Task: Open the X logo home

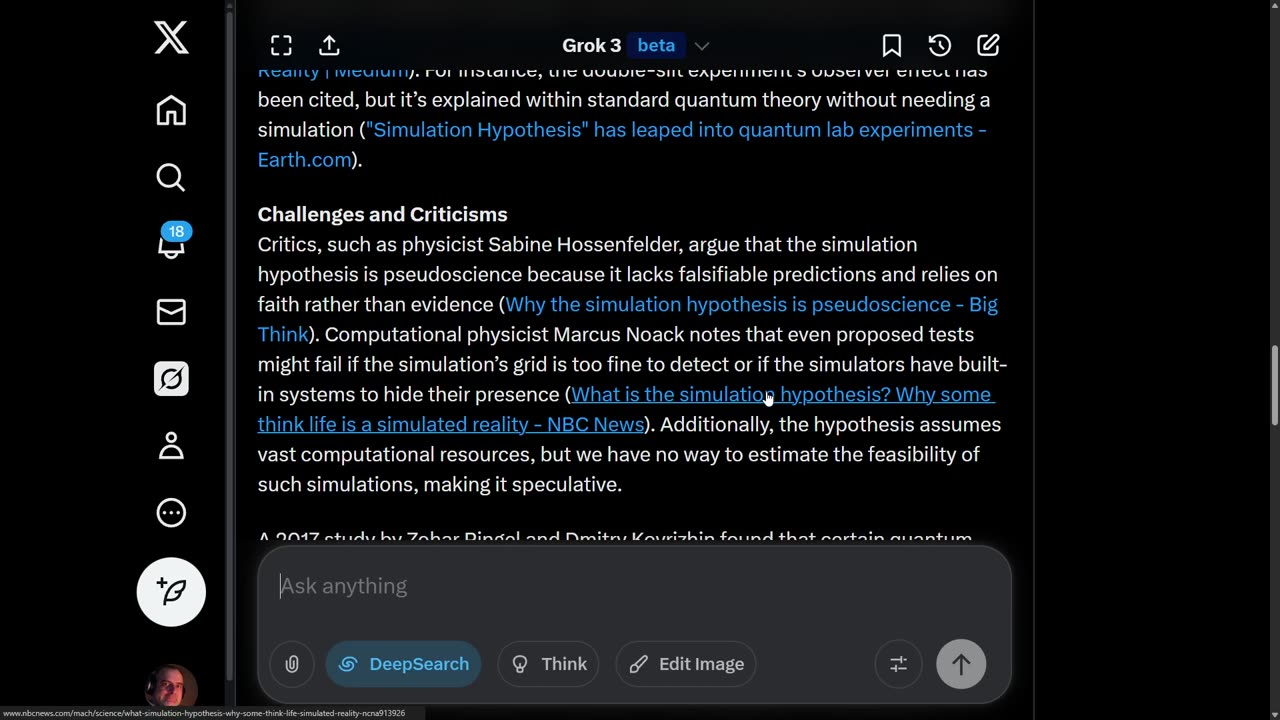Action: click(x=171, y=39)
